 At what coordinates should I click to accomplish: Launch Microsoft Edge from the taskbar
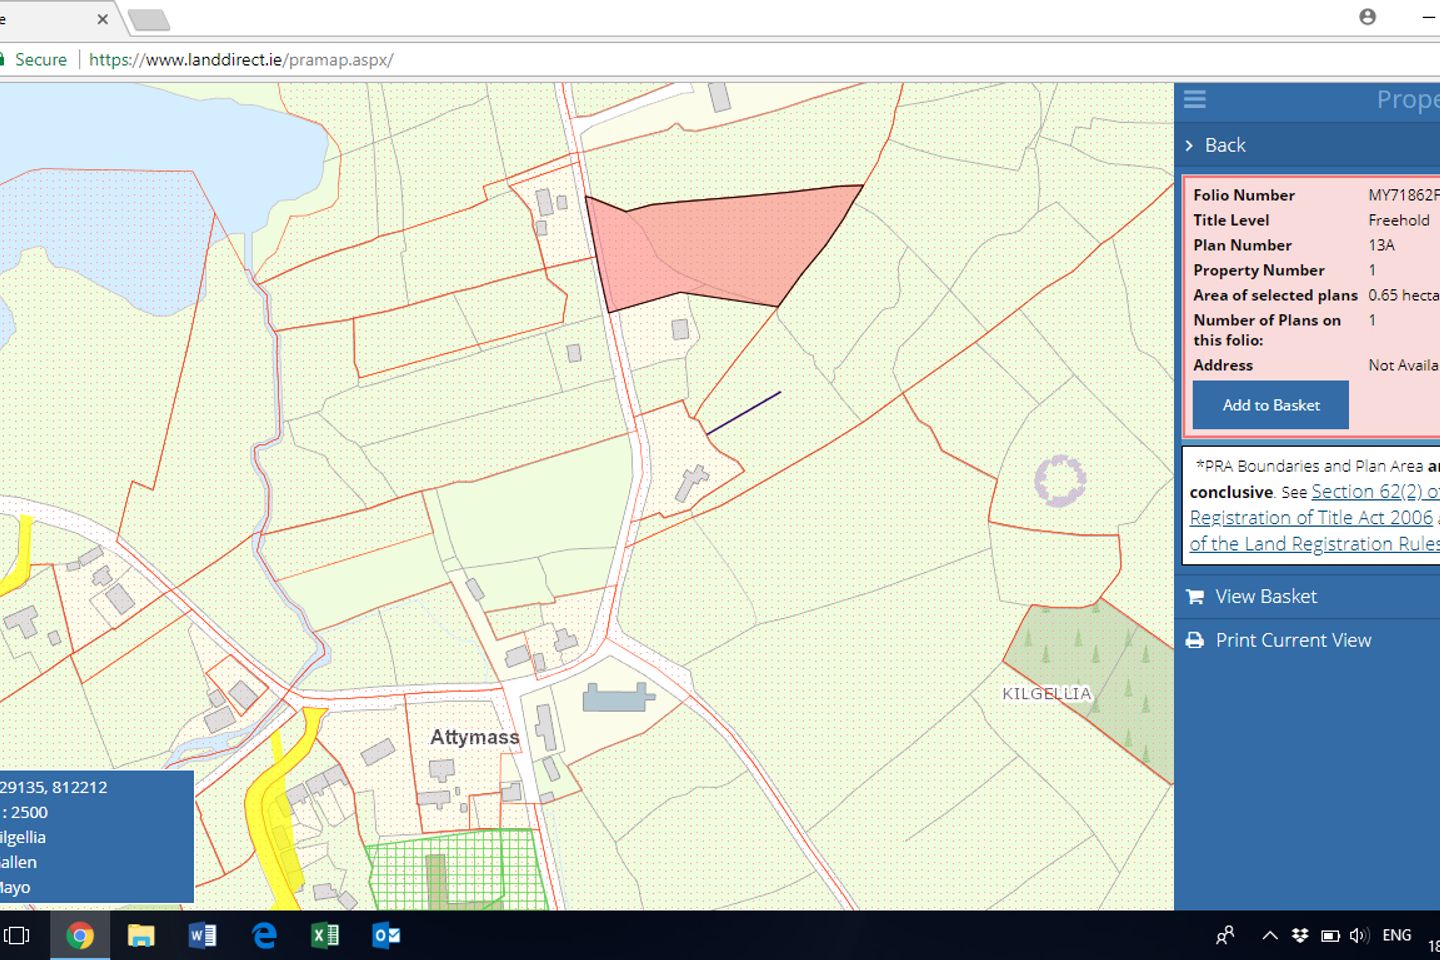pyautogui.click(x=263, y=935)
